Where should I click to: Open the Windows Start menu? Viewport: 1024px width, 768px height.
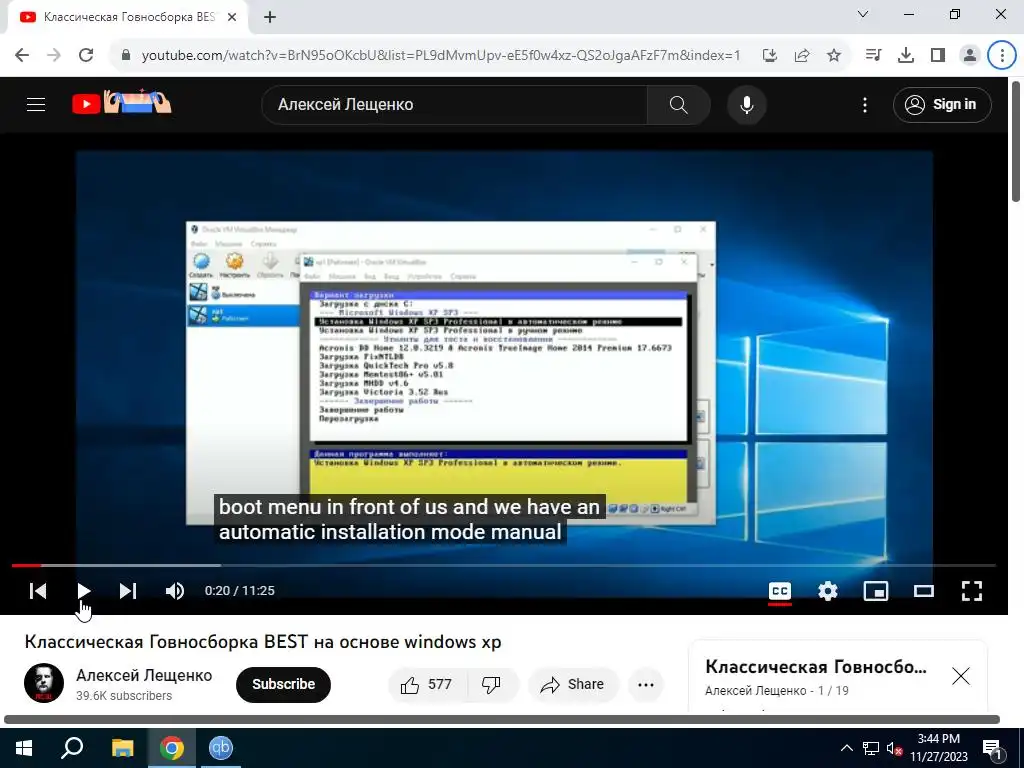coord(24,748)
